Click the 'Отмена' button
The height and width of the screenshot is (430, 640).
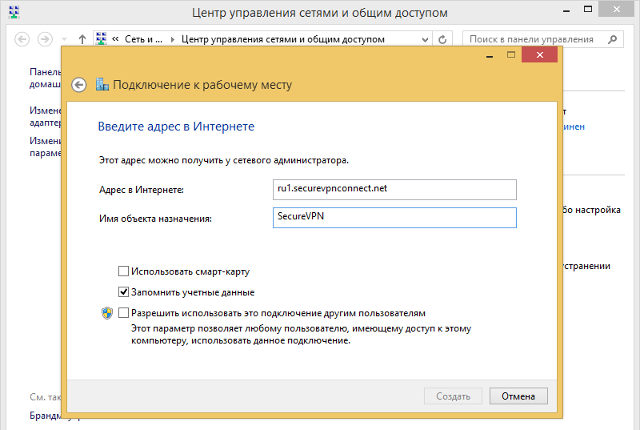pyautogui.click(x=518, y=396)
